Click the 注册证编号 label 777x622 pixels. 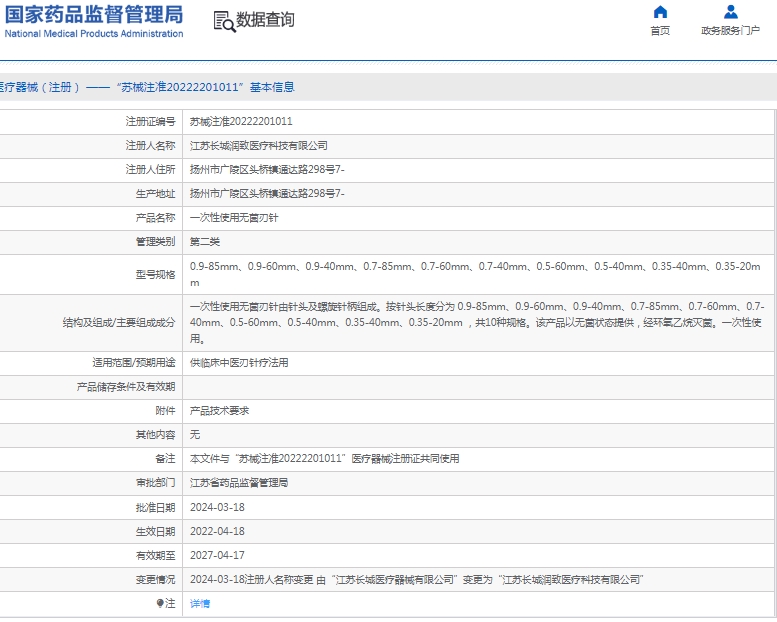pyautogui.click(x=151, y=121)
